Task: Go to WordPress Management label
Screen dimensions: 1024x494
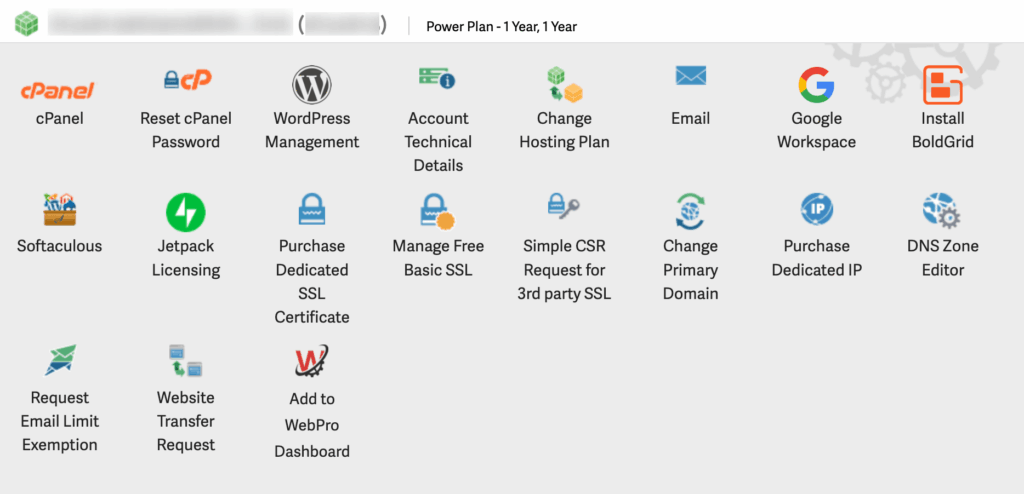Action: [312, 130]
